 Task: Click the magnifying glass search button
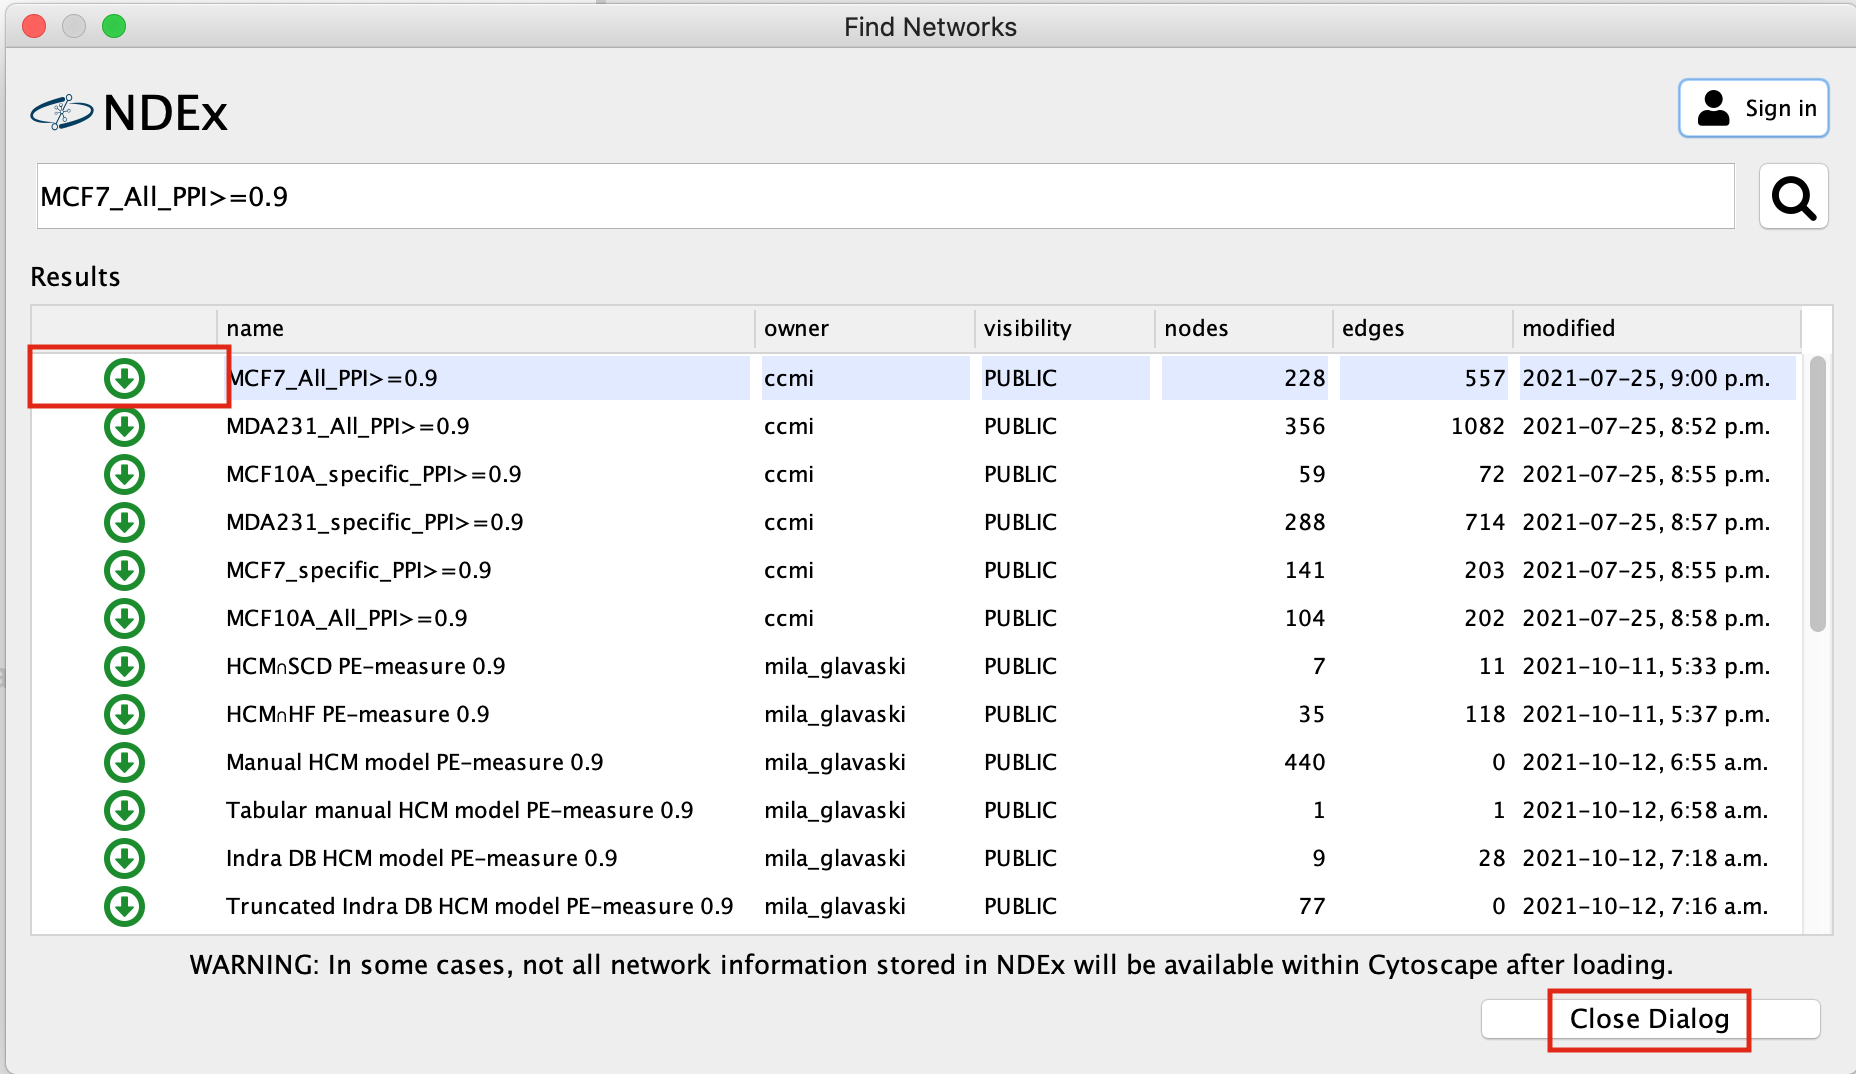(x=1793, y=197)
